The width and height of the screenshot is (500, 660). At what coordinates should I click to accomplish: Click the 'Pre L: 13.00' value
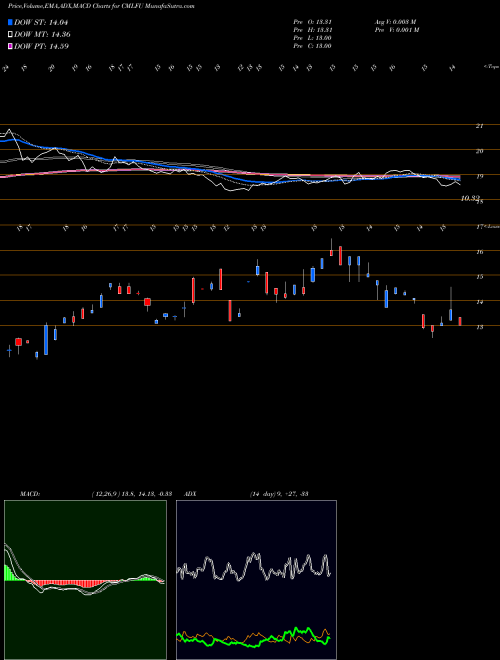[x=312, y=38]
